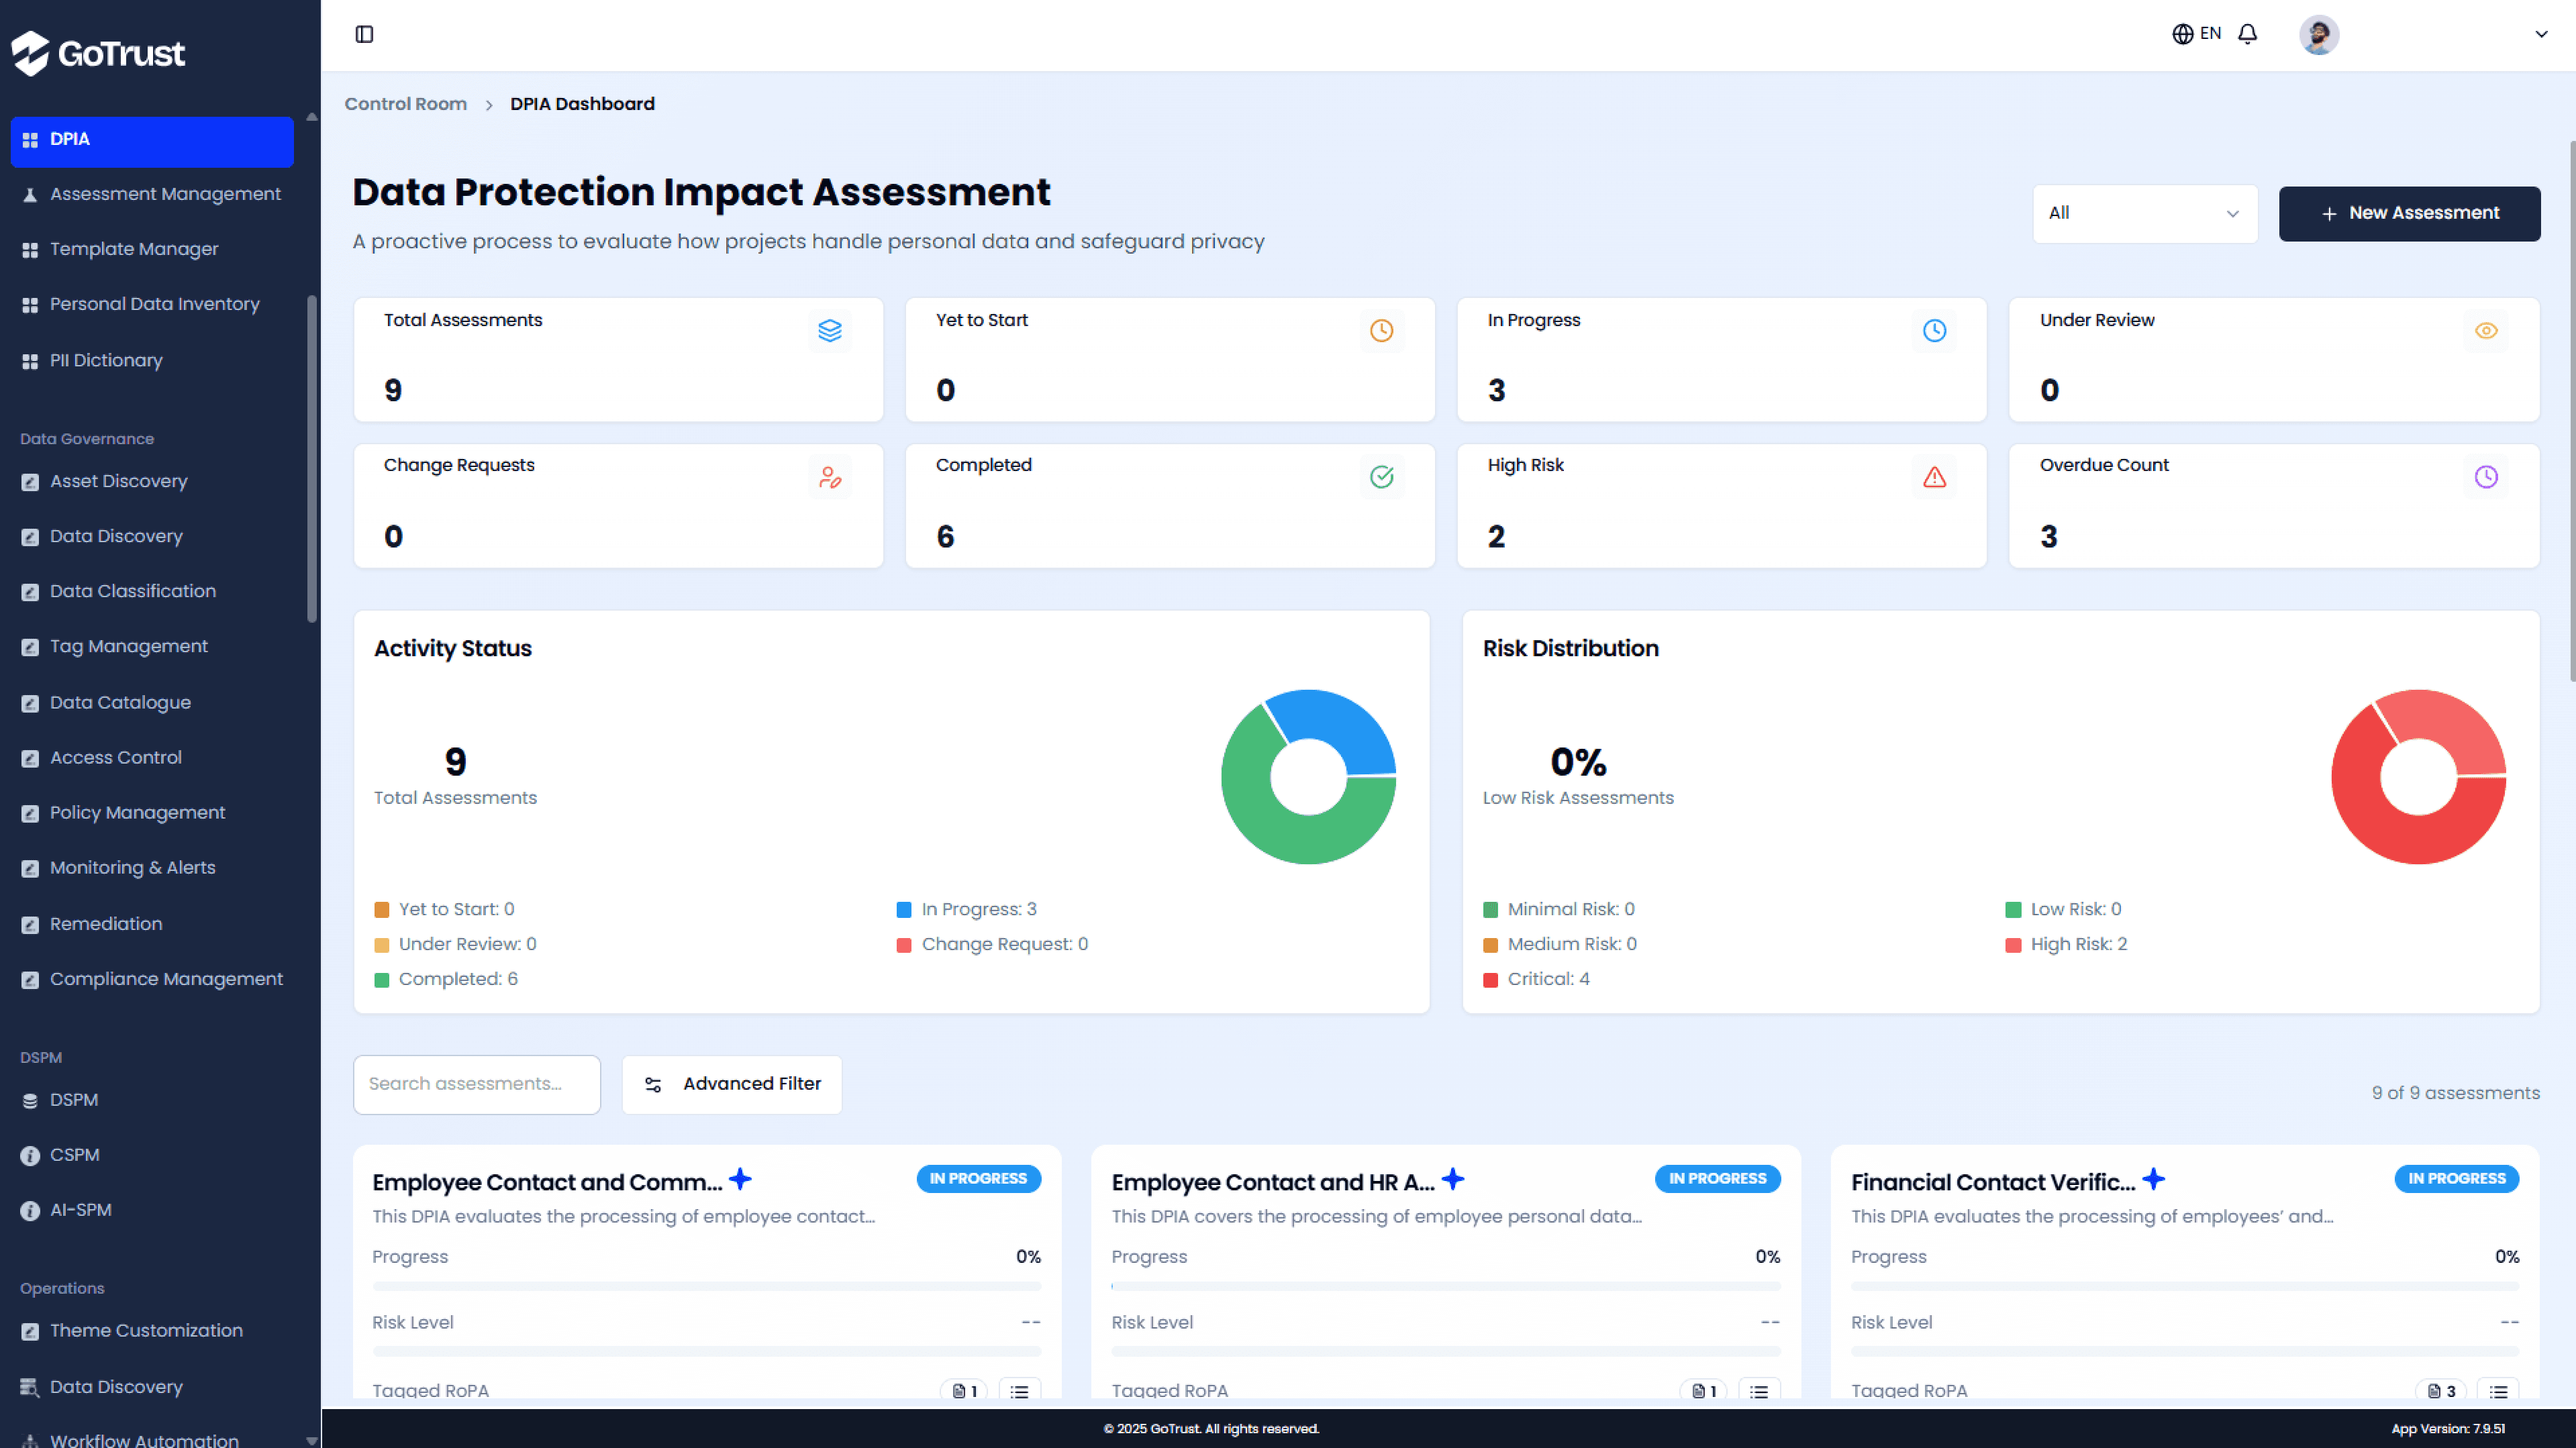Image resolution: width=2576 pixels, height=1448 pixels.
Task: Click the New Assessment button
Action: [x=2408, y=213]
